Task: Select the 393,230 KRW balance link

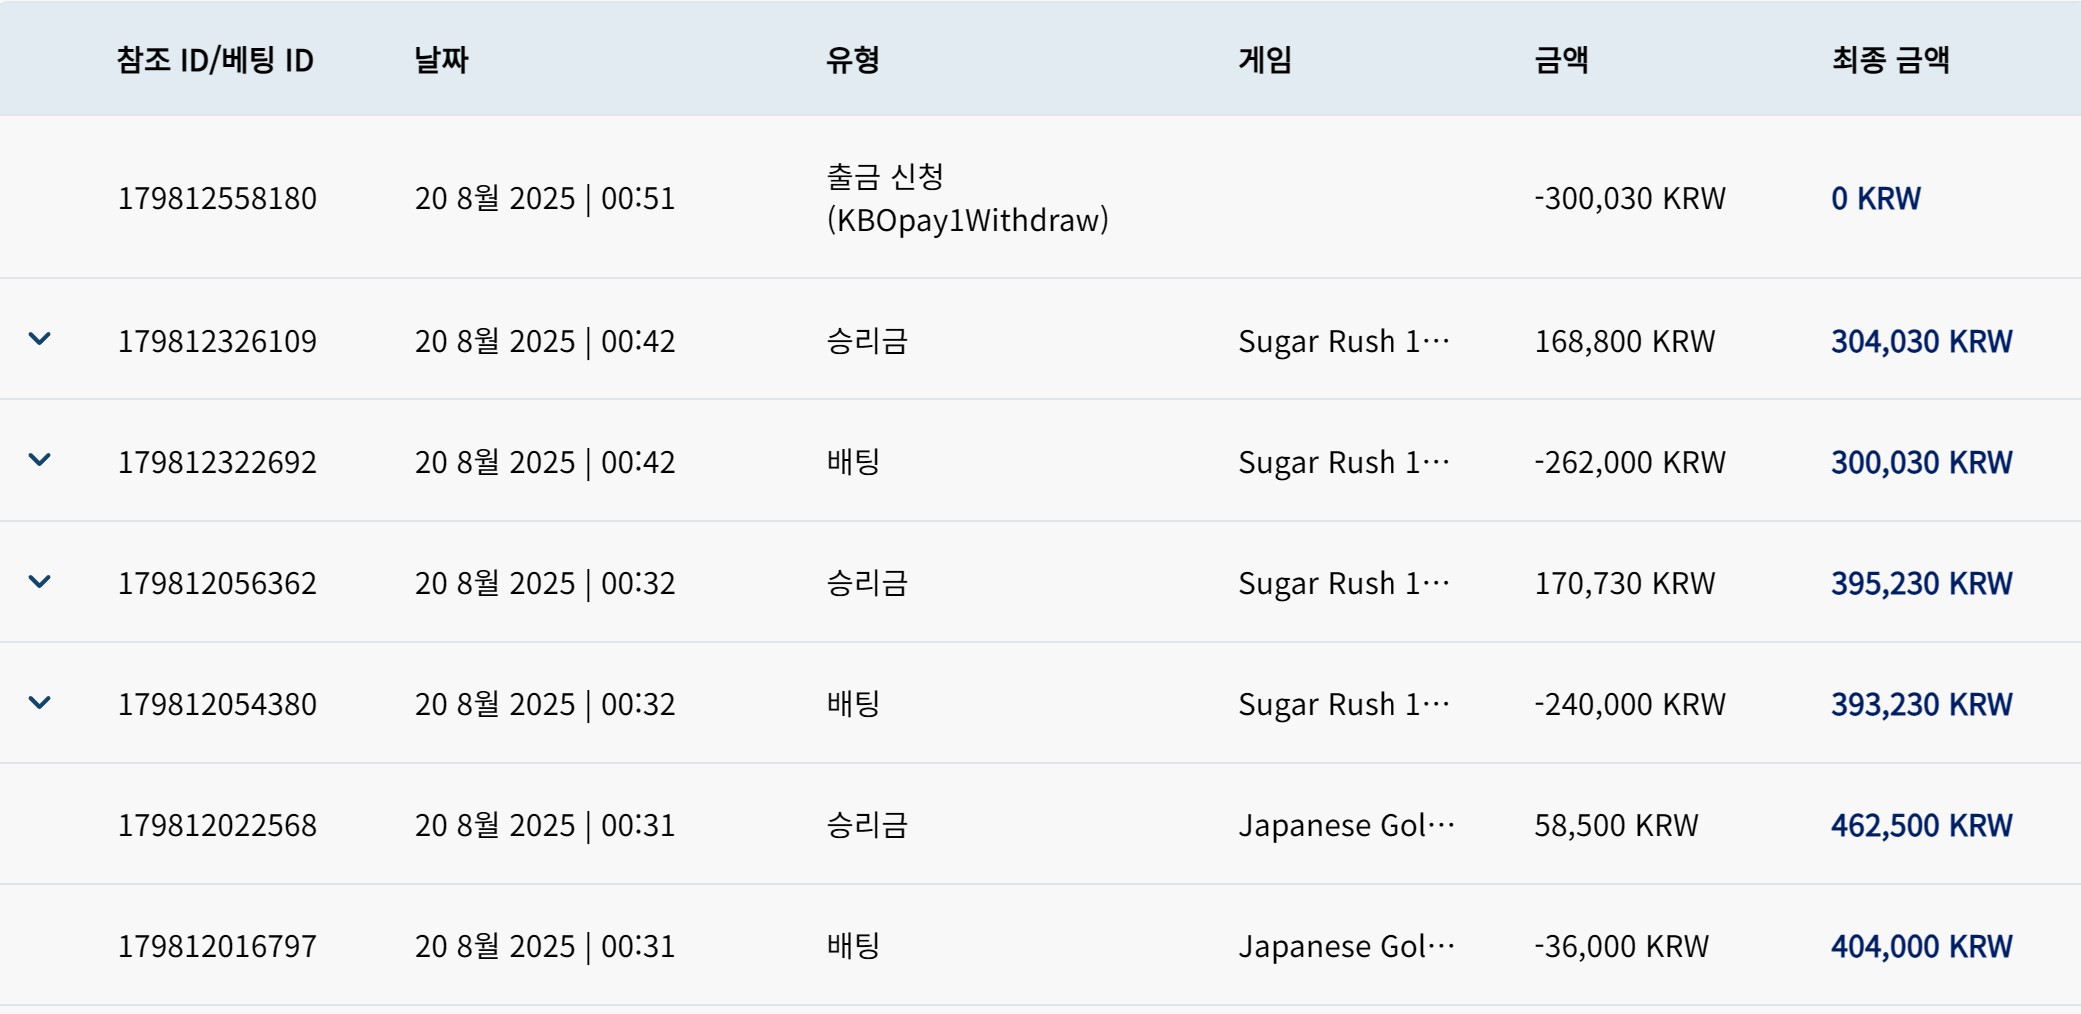Action: click(1921, 704)
